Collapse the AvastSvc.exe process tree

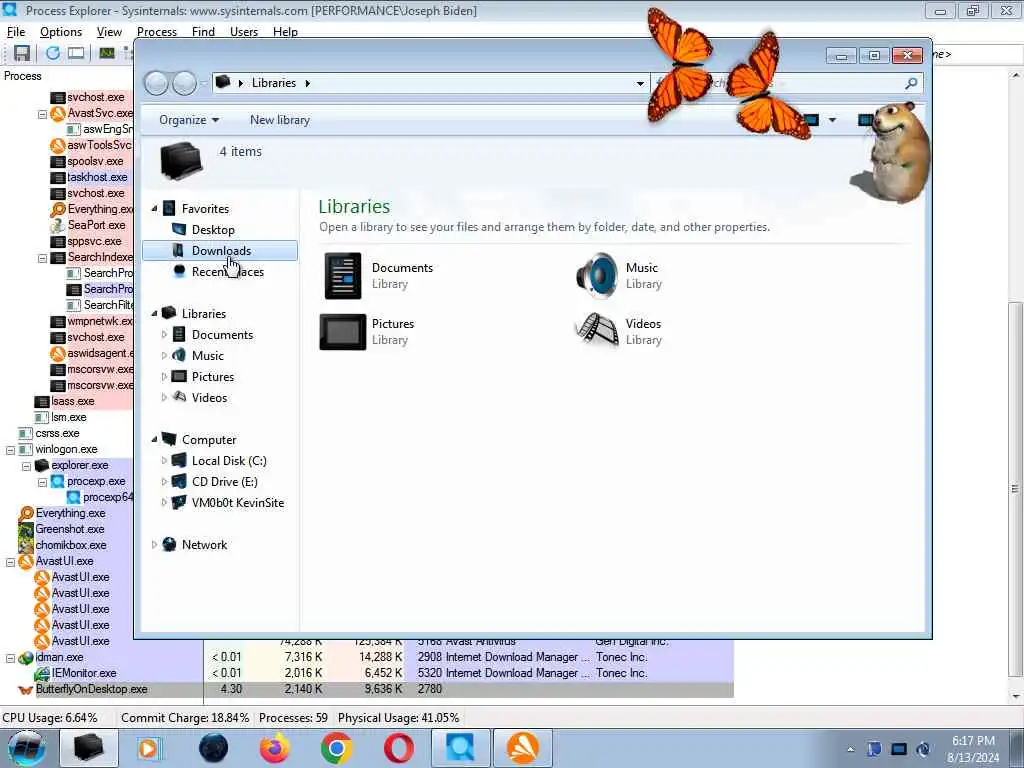pyautogui.click(x=42, y=114)
